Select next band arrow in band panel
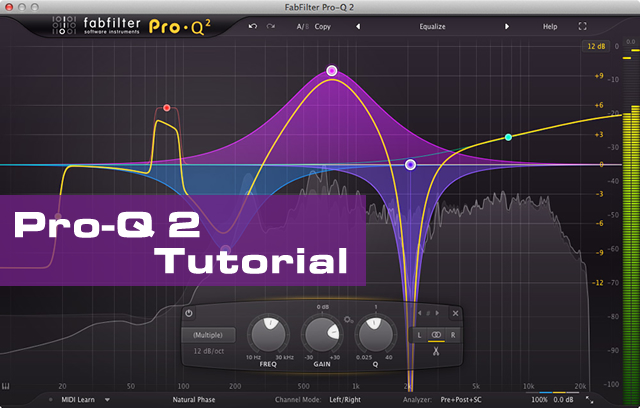Viewport: 640px width, 408px height. click(x=437, y=313)
